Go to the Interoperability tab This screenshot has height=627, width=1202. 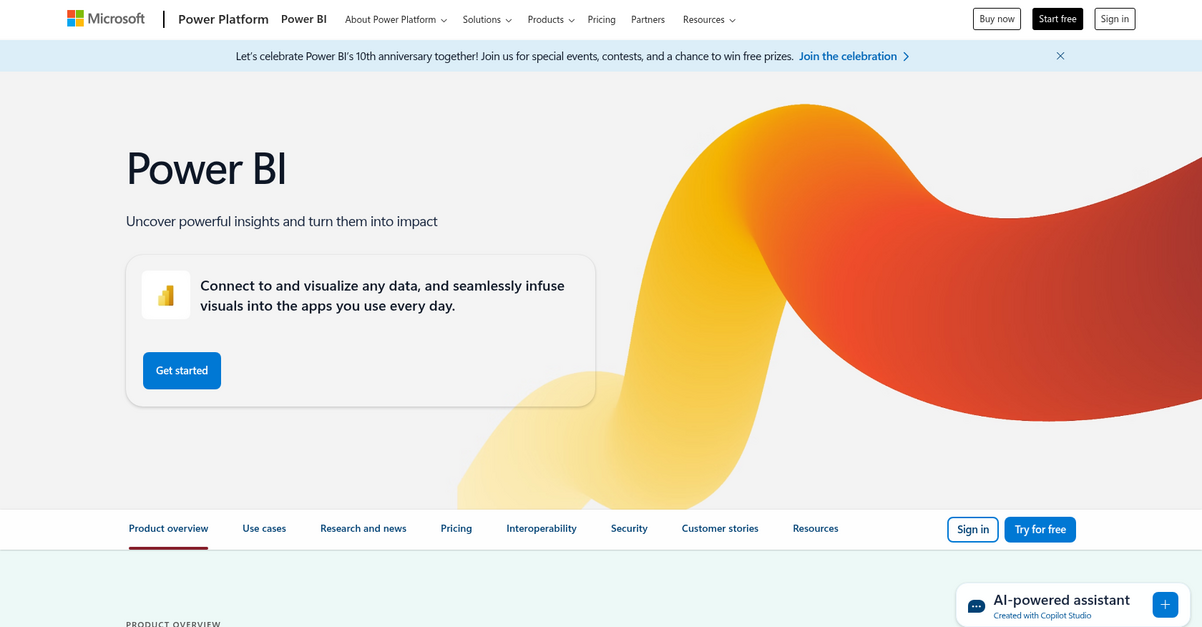point(541,528)
